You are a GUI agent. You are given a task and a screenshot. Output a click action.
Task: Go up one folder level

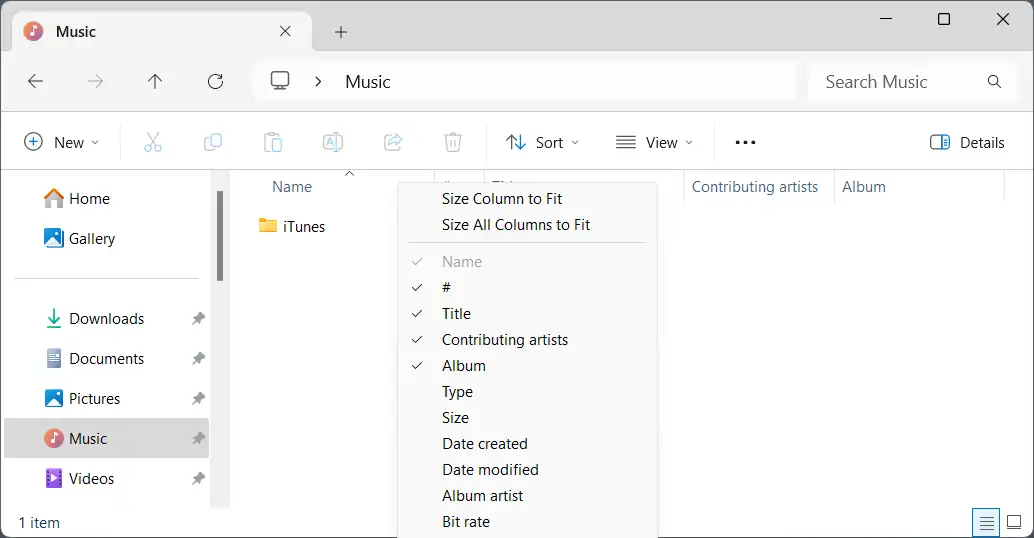tap(155, 82)
